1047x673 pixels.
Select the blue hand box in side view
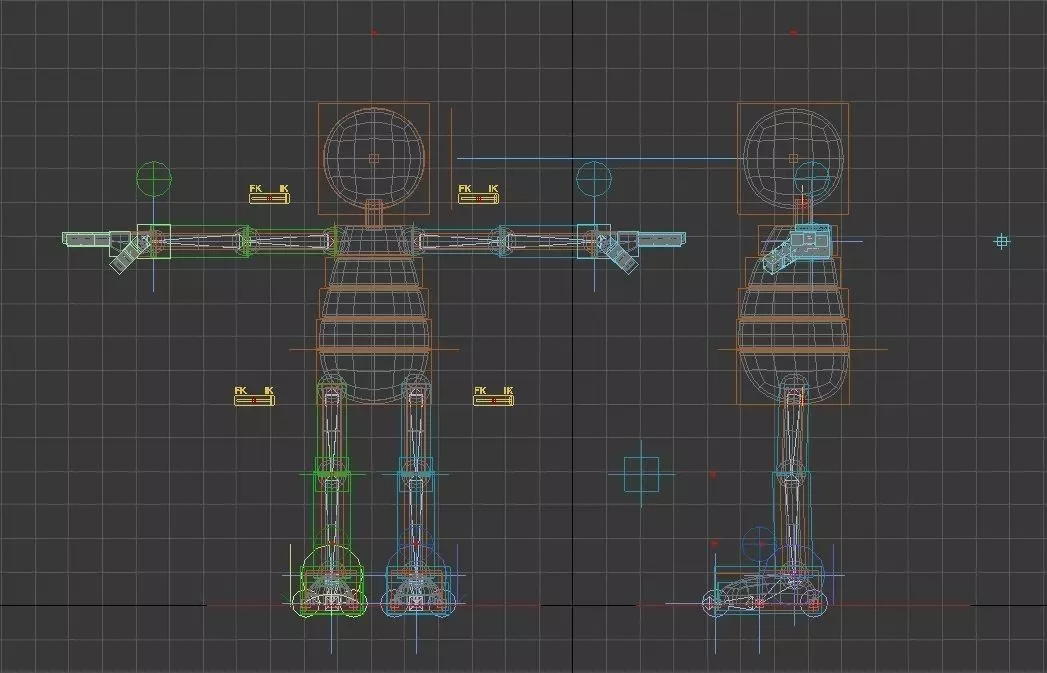[x=811, y=241]
